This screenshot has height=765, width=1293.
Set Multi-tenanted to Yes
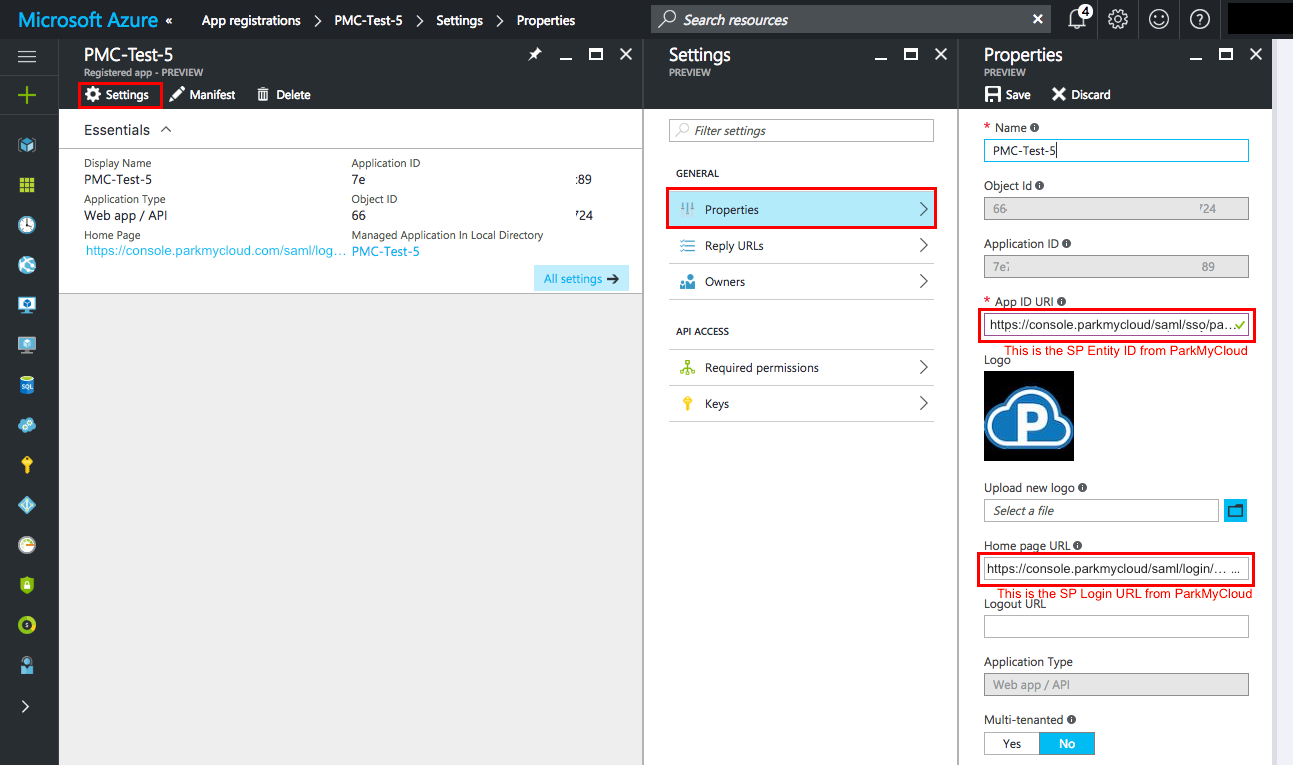tap(1012, 743)
